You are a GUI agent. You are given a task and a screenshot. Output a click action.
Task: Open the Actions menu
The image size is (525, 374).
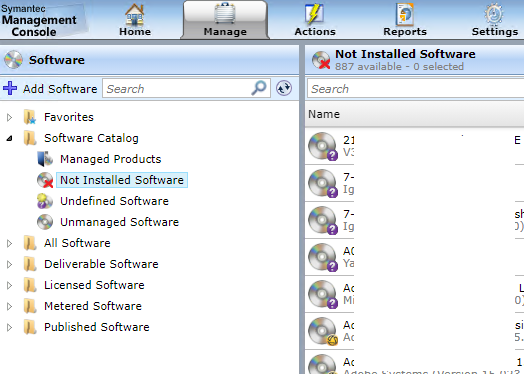click(x=315, y=20)
